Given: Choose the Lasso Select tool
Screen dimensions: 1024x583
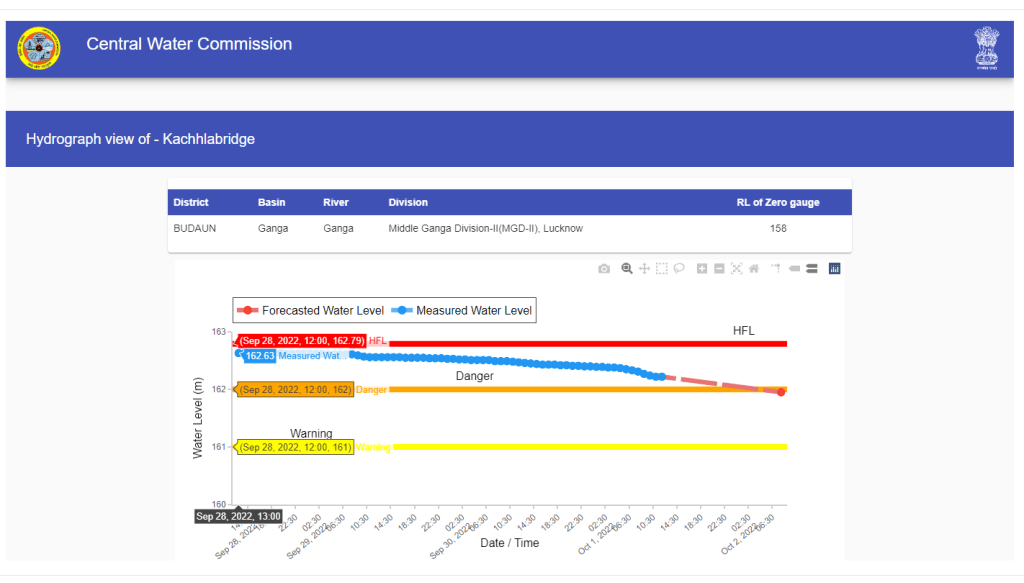Looking at the screenshot, I should click(679, 268).
